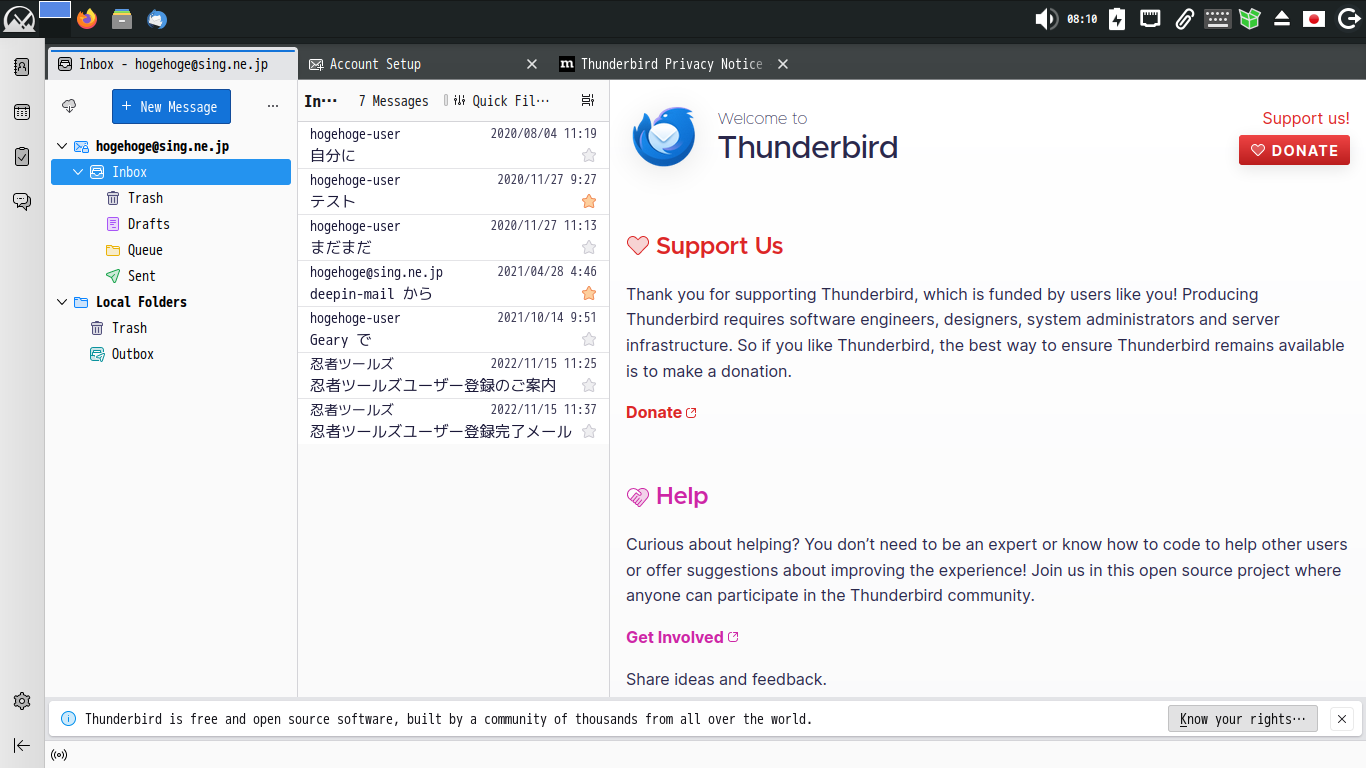Click the green package updater icon
This screenshot has width=1366, height=768.
pyautogui.click(x=1249, y=18)
